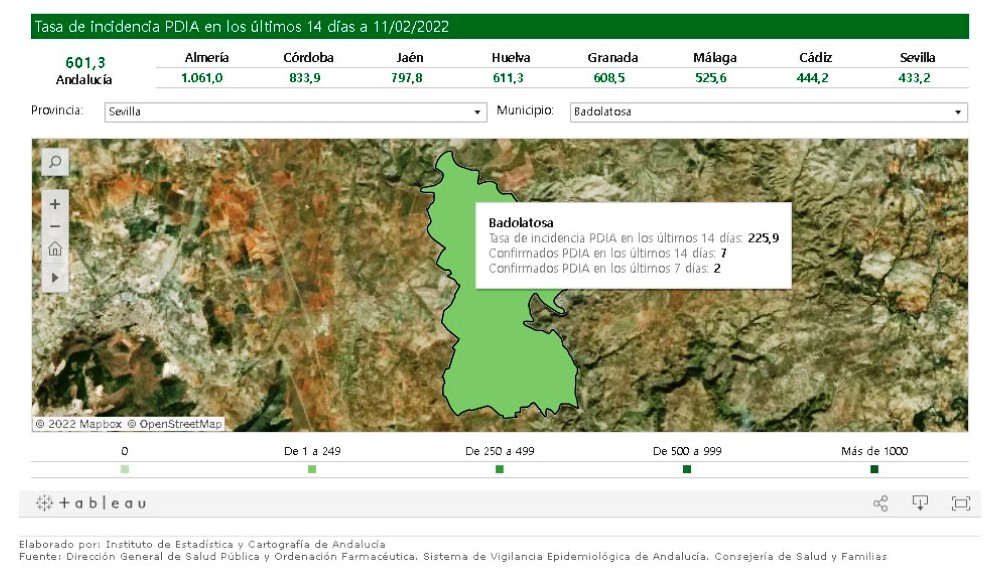The height and width of the screenshot is (579, 990).
Task: Select legend swatch Más de 1000
Action: 874,469
